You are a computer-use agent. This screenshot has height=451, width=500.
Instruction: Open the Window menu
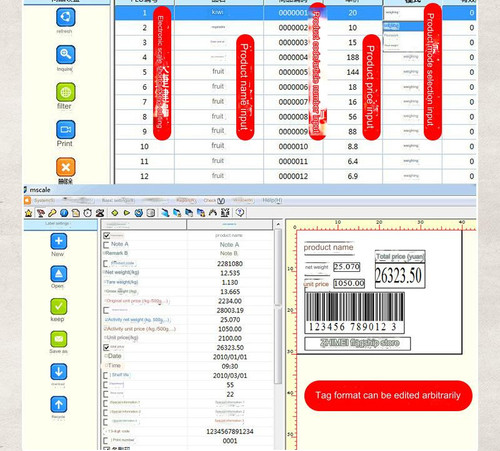(243, 200)
